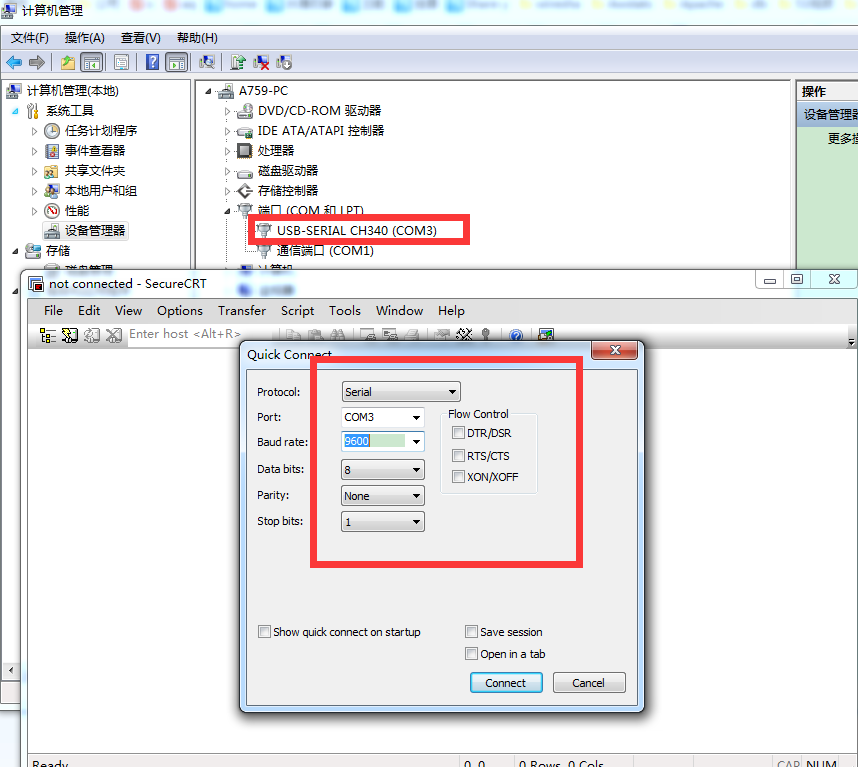Check Open in a tab option

471,654
